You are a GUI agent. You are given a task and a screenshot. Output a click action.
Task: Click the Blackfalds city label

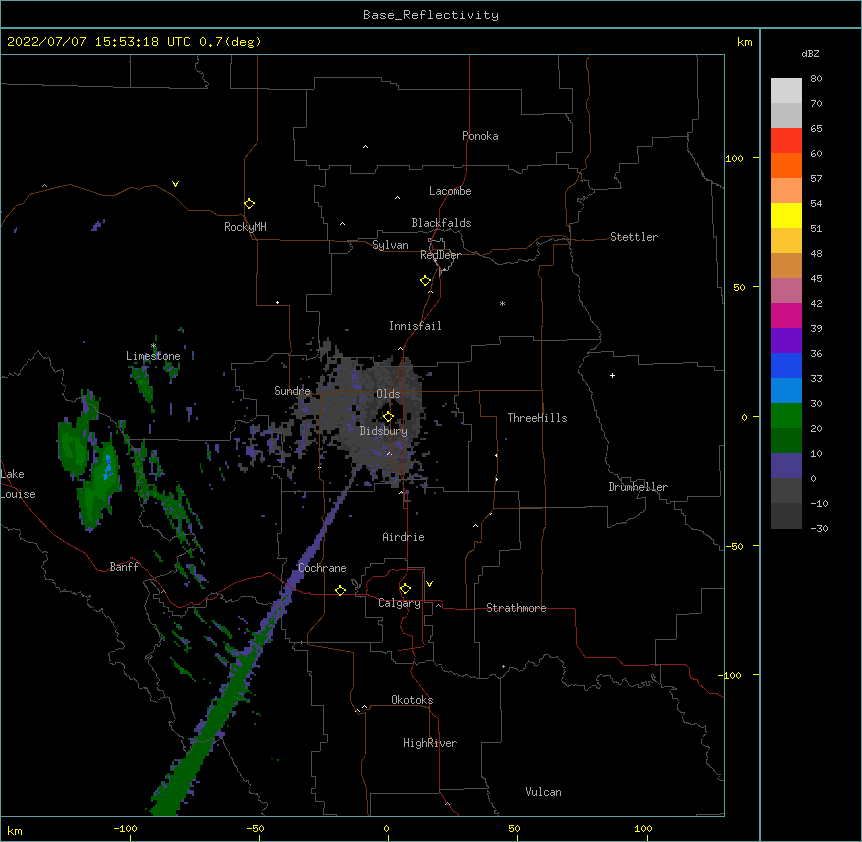click(441, 223)
